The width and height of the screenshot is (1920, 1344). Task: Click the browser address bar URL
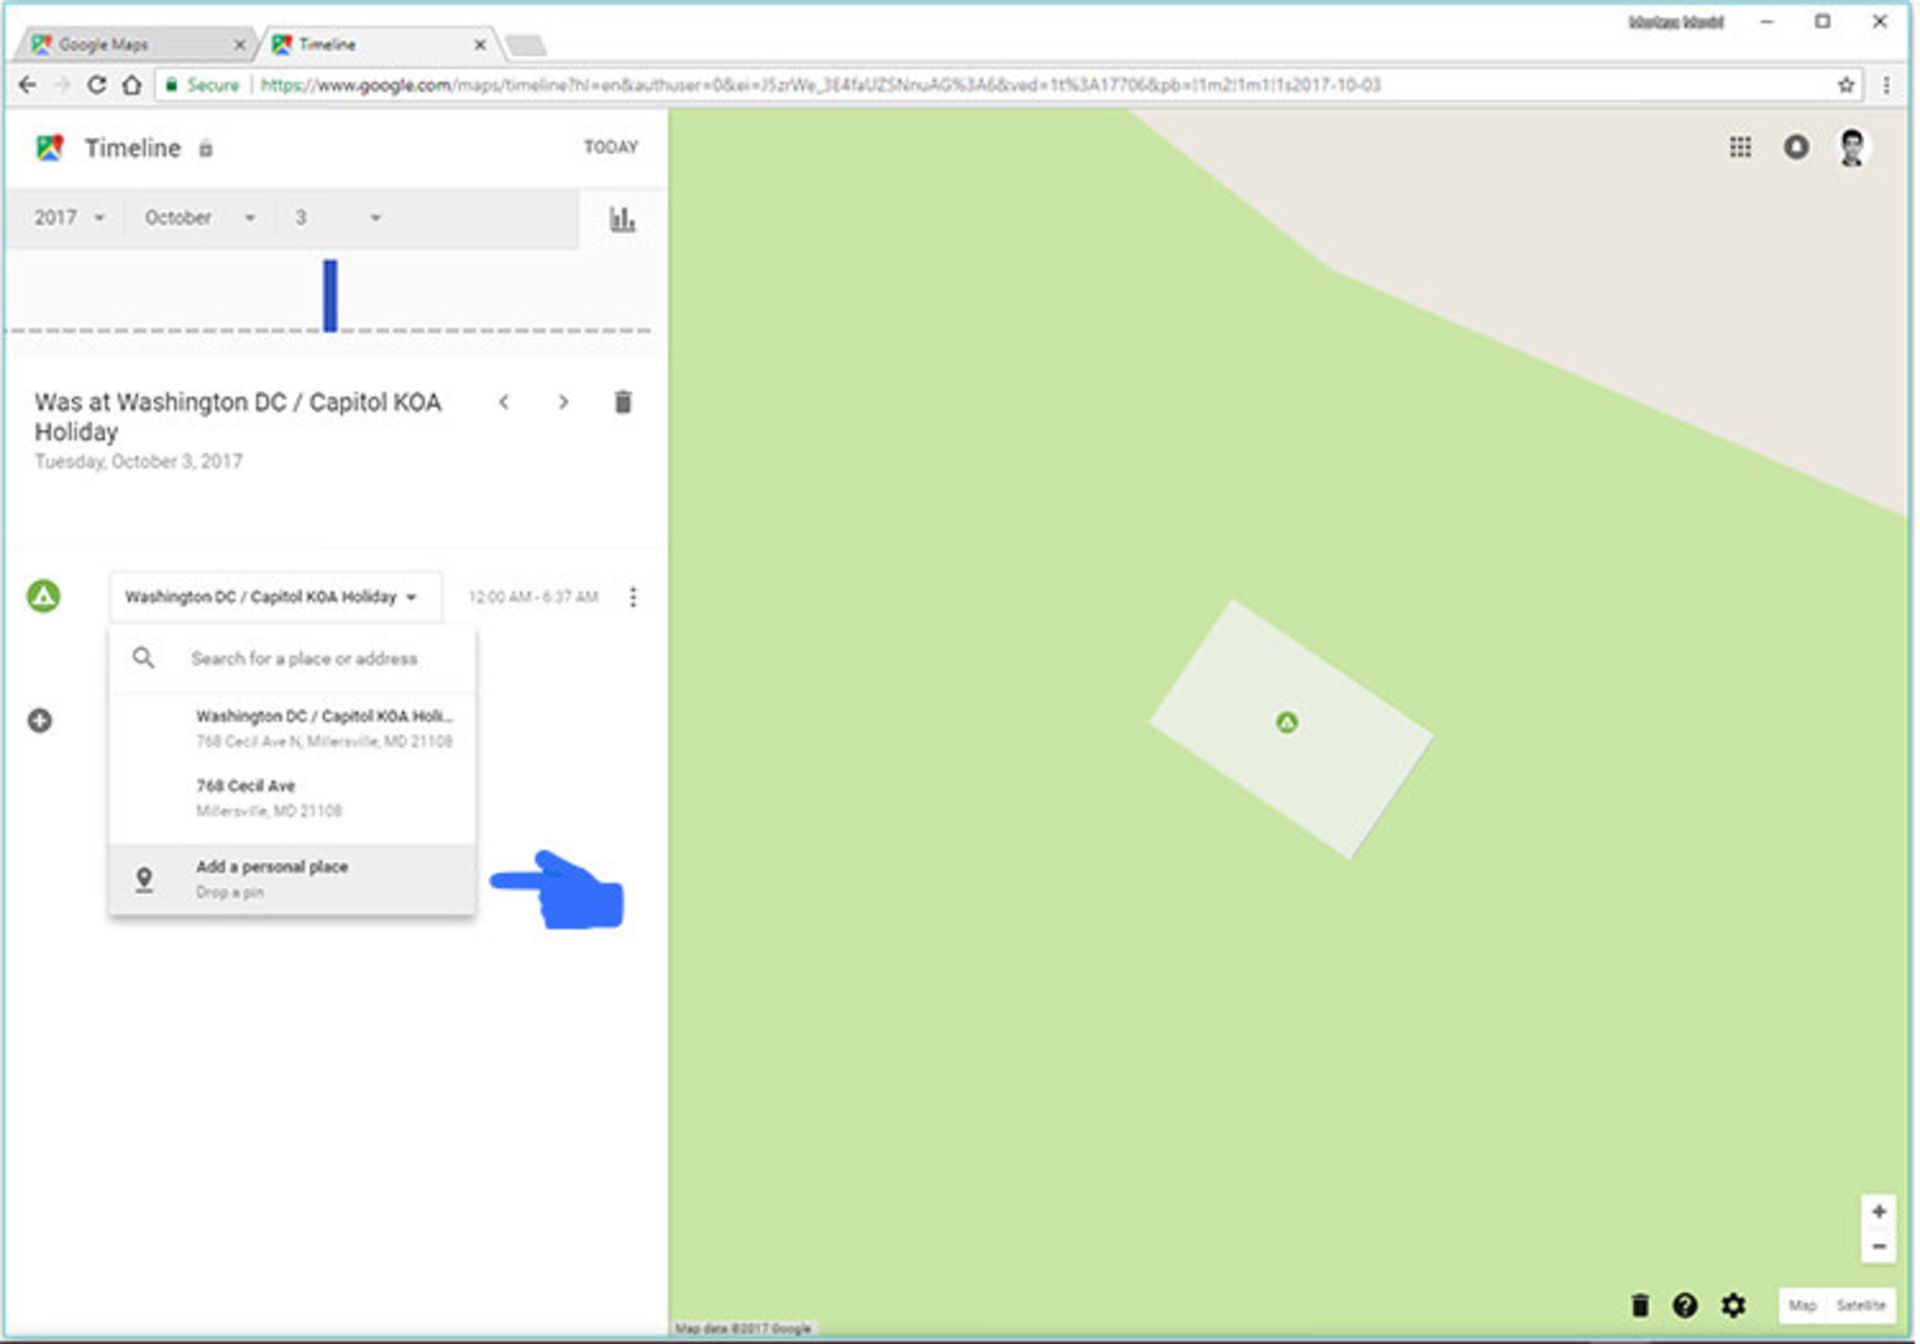click(x=820, y=85)
